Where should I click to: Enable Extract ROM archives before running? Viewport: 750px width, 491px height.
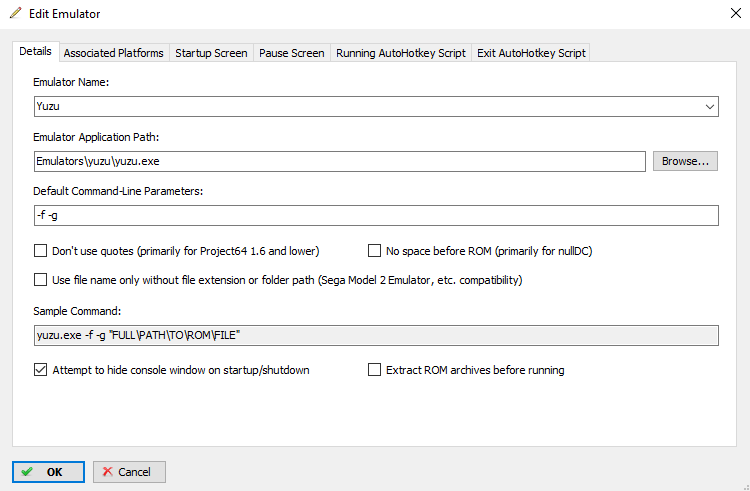375,370
